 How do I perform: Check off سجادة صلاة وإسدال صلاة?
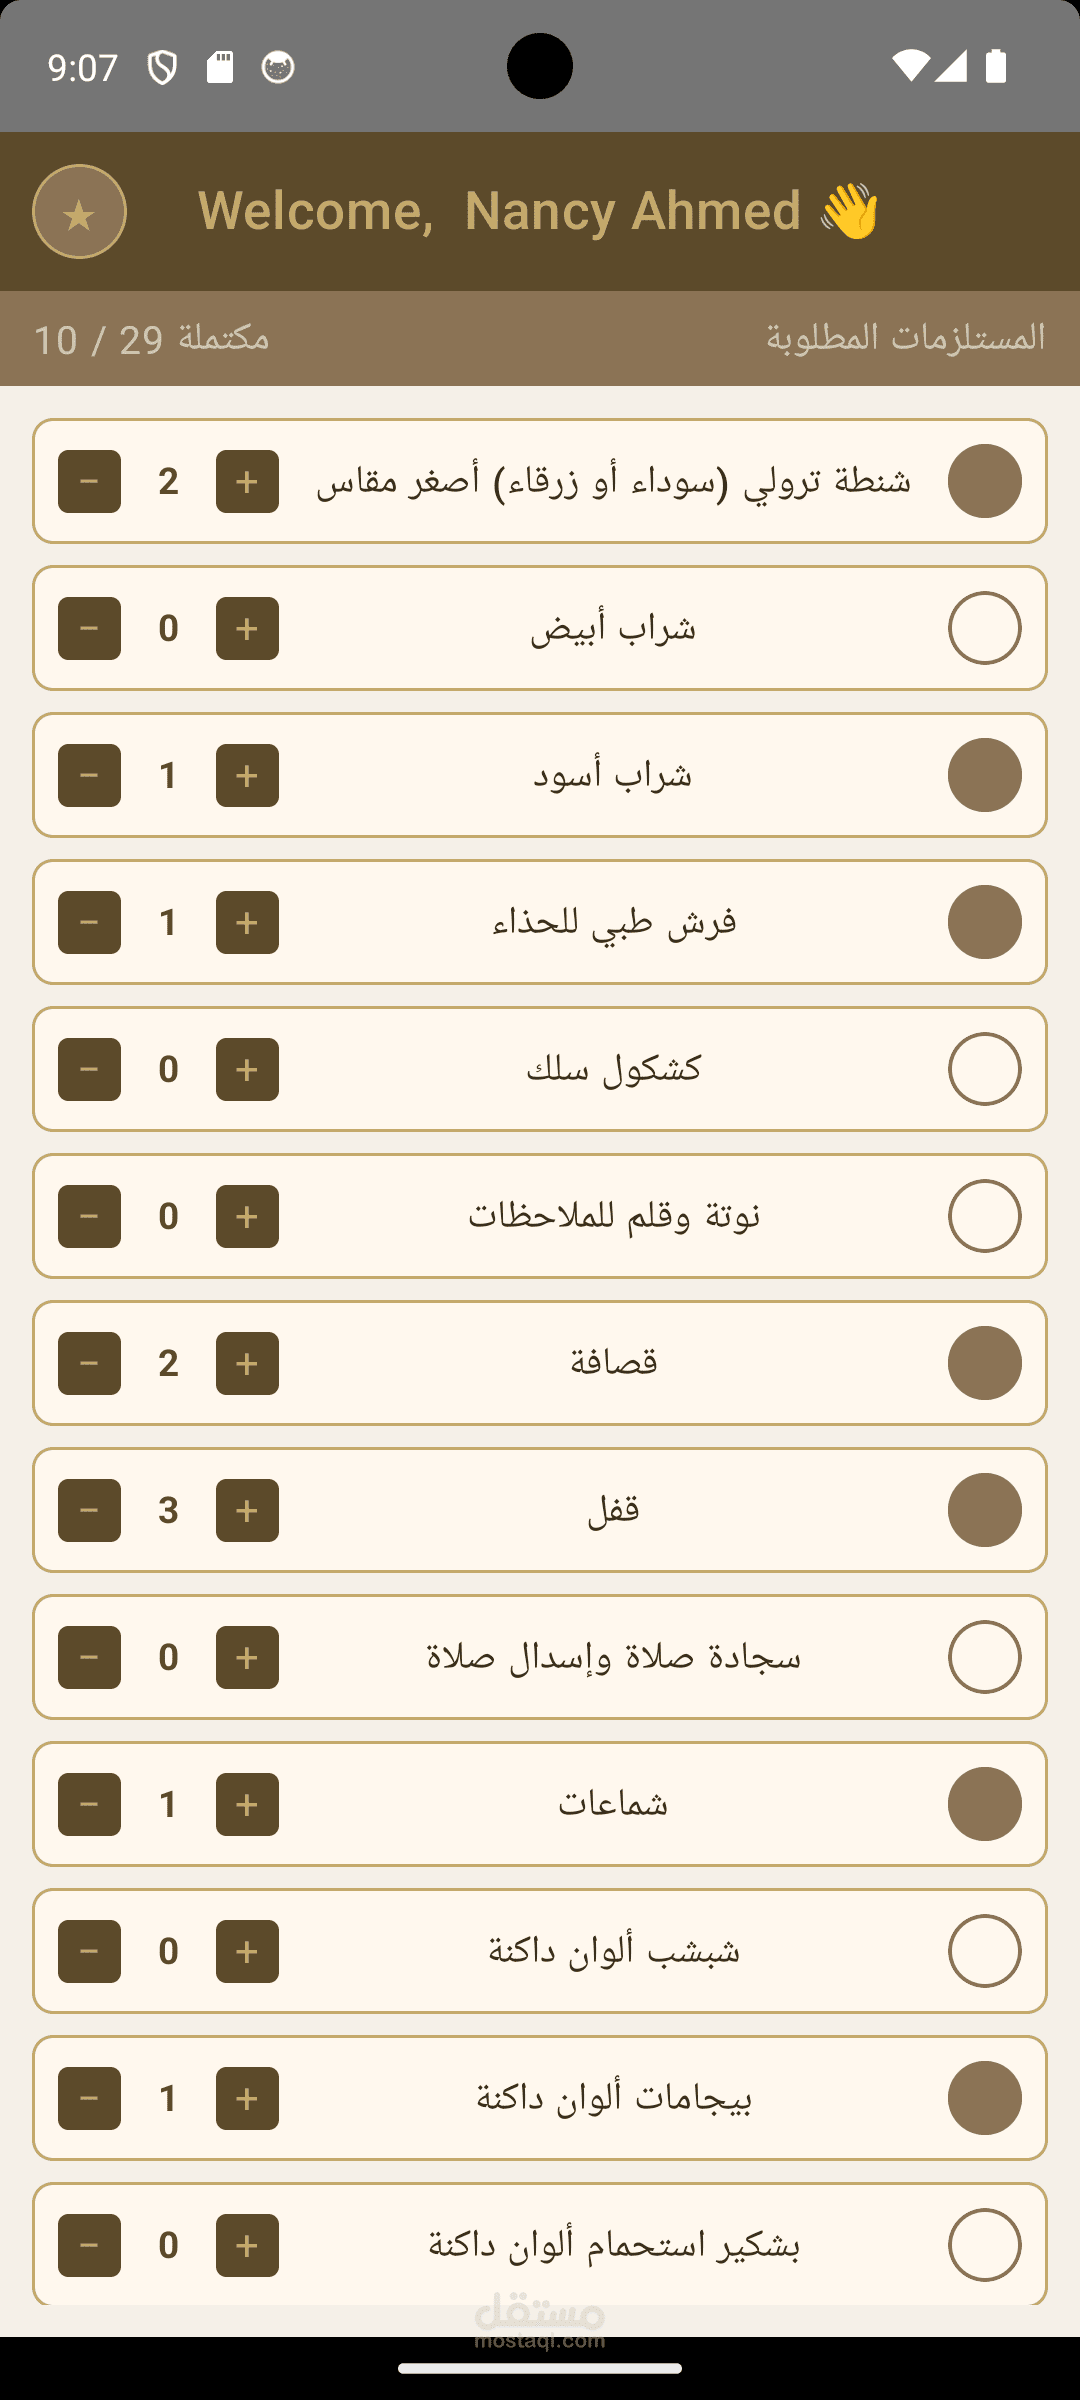click(x=984, y=1657)
